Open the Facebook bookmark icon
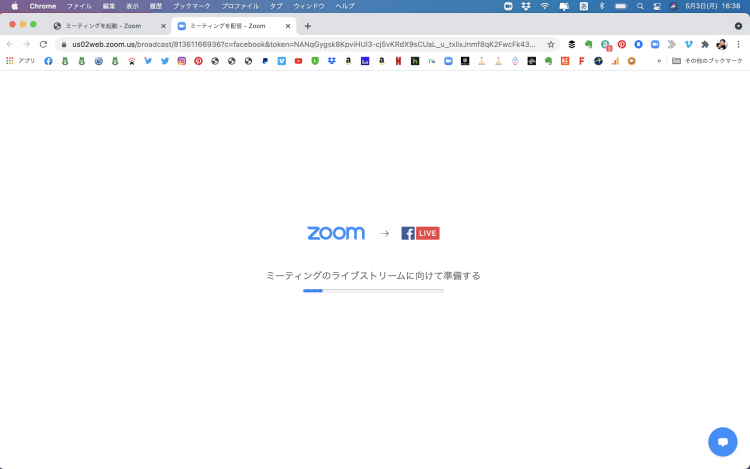Screen dimensions: 750x469 (48, 61)
